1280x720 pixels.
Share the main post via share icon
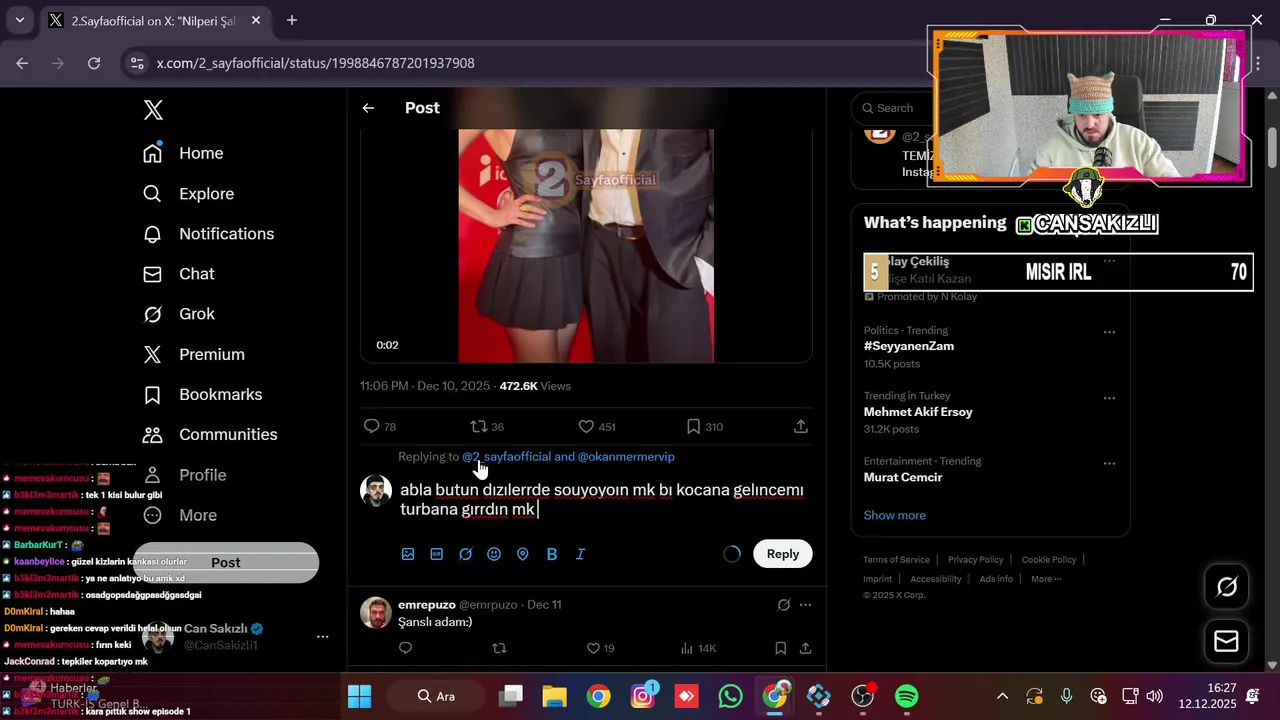[x=800, y=426]
